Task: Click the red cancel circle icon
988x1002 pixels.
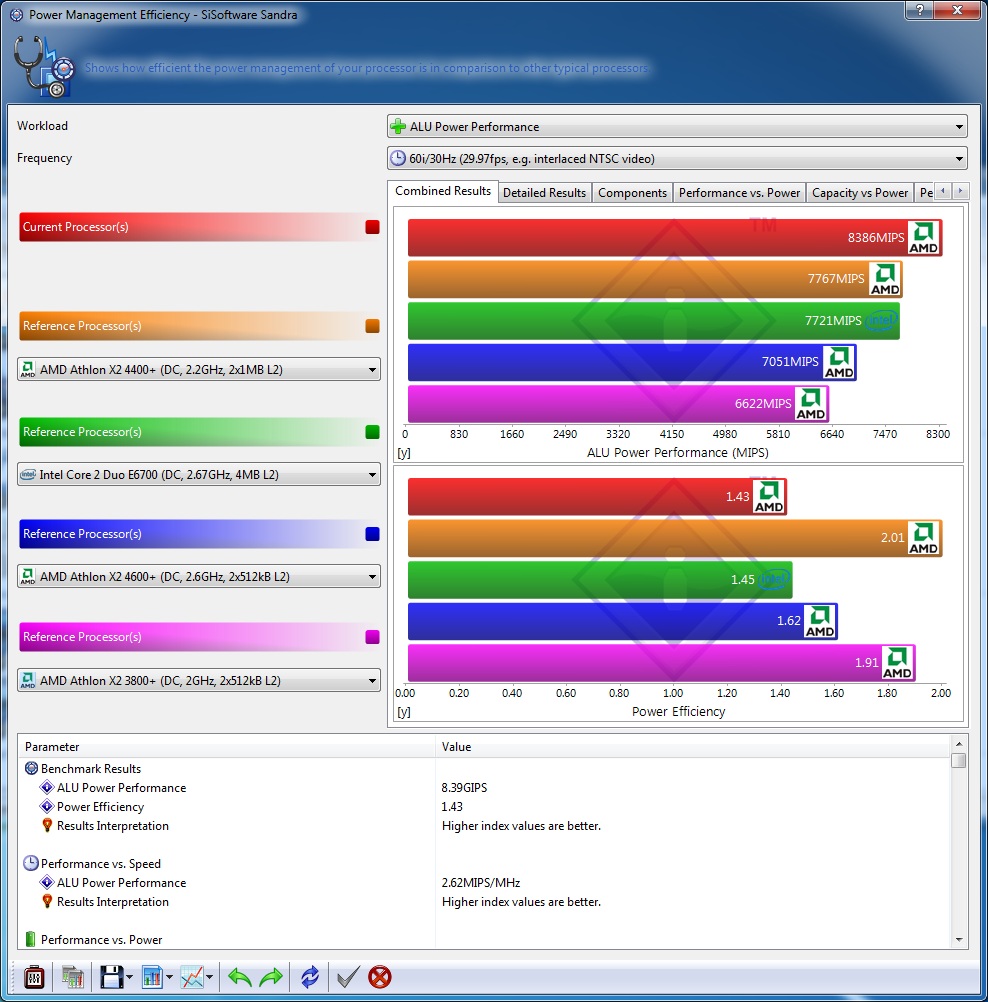Action: coord(380,977)
